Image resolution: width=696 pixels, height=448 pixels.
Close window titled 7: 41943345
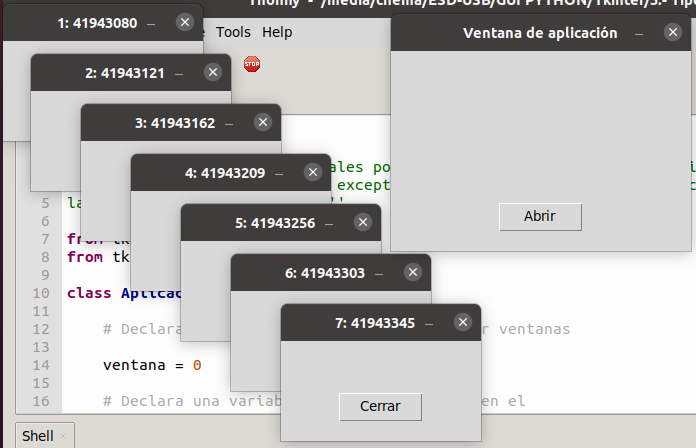tap(463, 322)
